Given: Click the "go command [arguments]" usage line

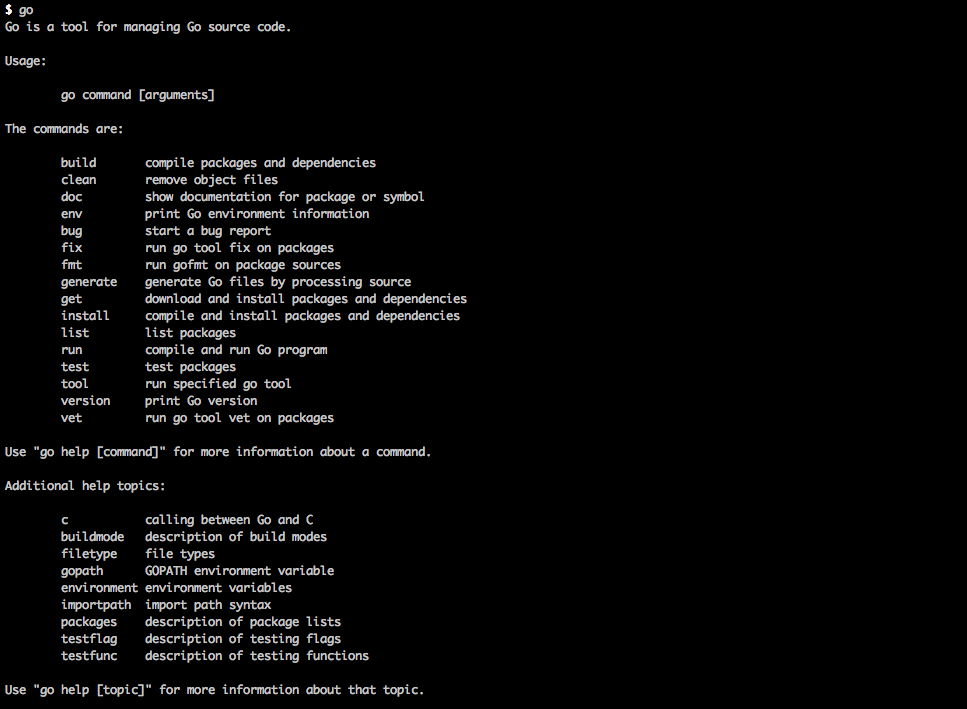Looking at the screenshot, I should click(x=137, y=95).
